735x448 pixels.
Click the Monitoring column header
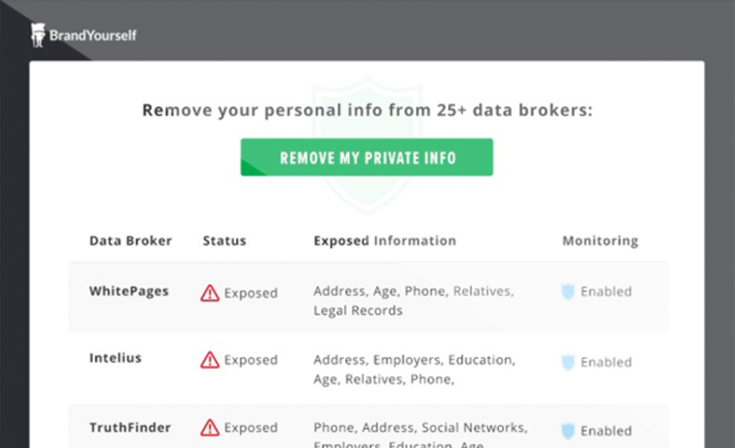pyautogui.click(x=600, y=241)
